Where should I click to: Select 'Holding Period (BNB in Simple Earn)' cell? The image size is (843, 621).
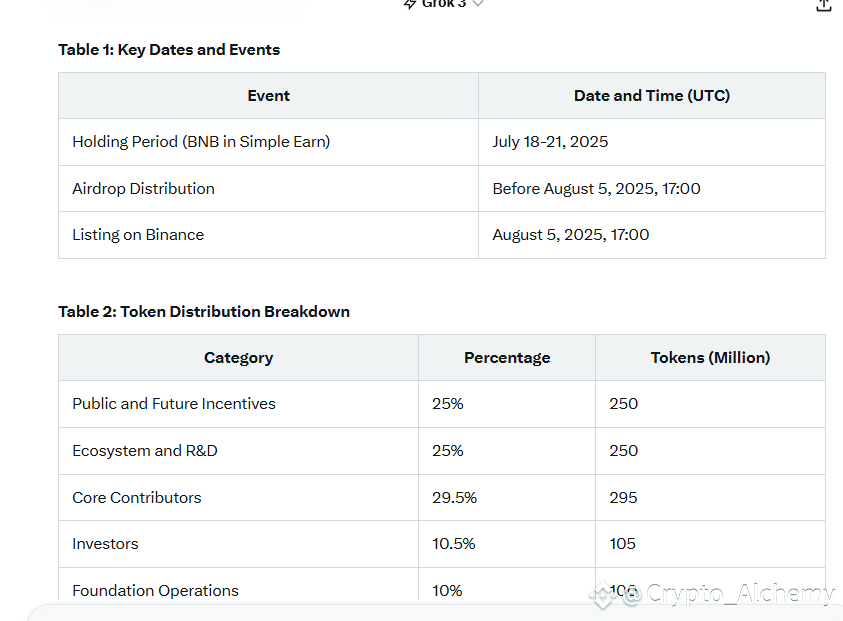coord(268,142)
